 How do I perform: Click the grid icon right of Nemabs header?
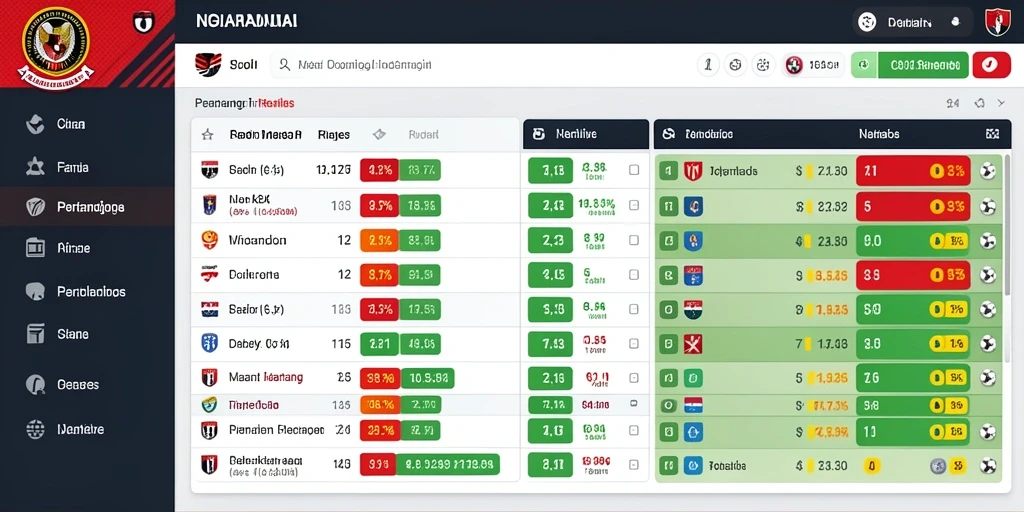pyautogui.click(x=992, y=134)
